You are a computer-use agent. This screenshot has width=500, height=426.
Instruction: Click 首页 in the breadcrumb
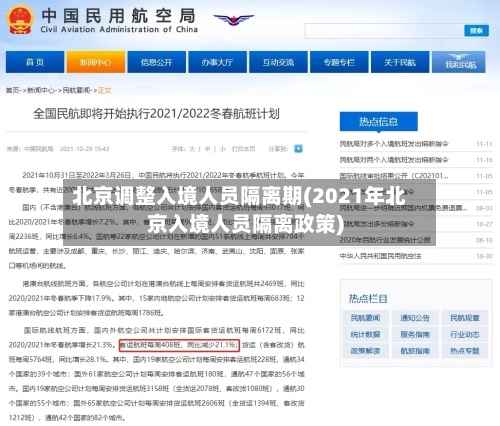12,90
